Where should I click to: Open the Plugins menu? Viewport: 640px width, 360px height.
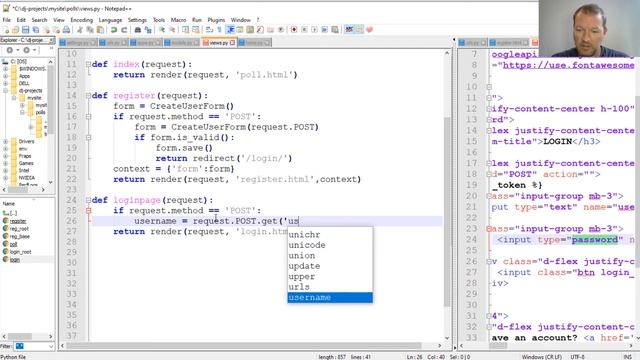[x=216, y=20]
